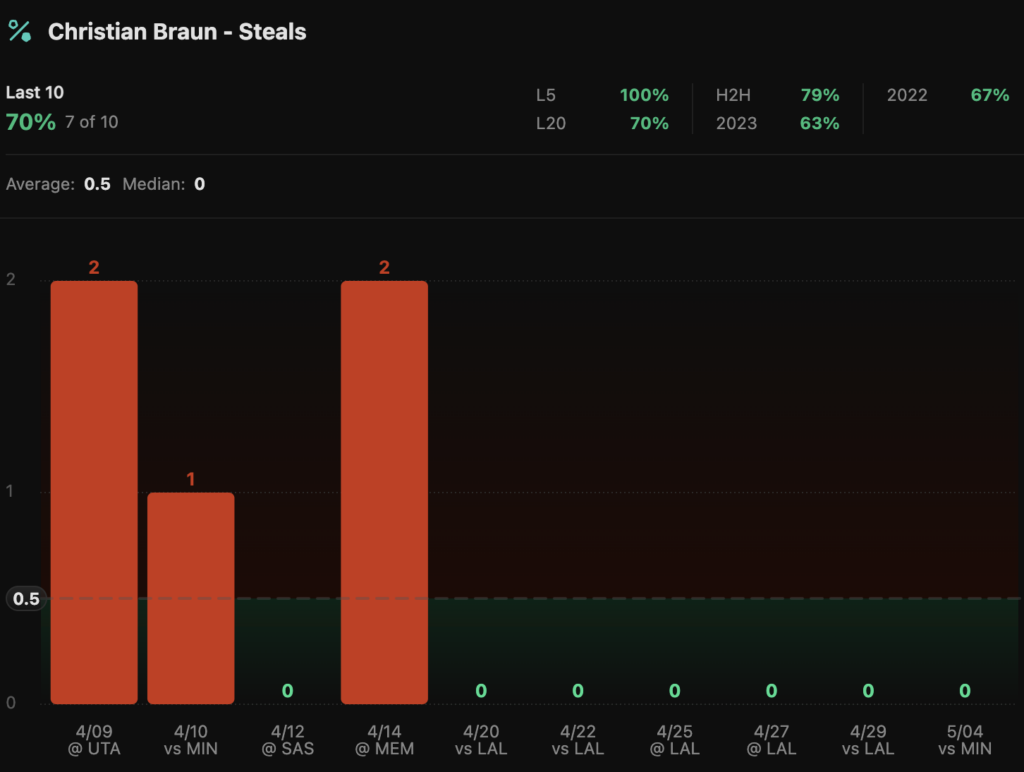Click the 4/14 @ MEM axis label
The image size is (1024, 772).
point(384,740)
